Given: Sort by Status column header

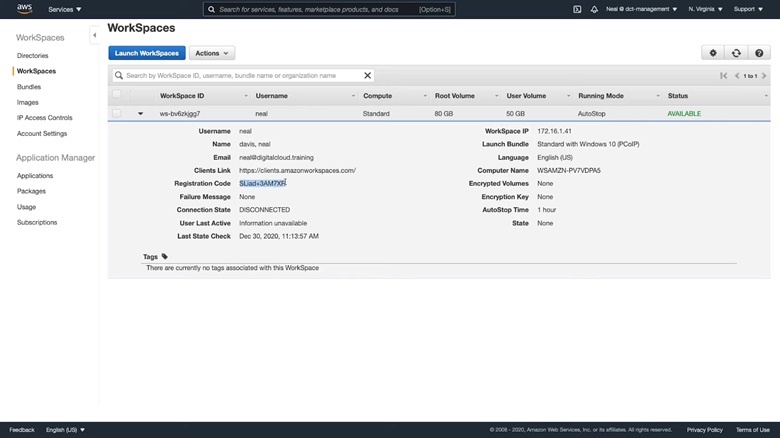Looking at the screenshot, I should (x=678, y=96).
